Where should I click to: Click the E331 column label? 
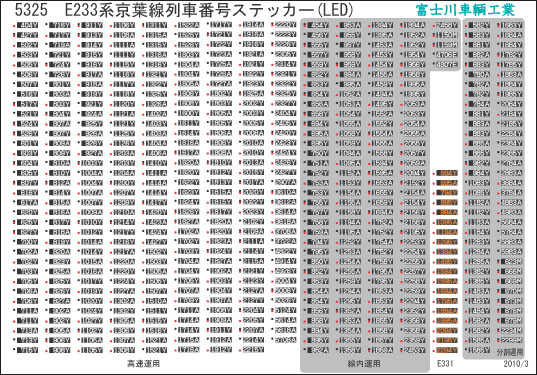[445, 363]
